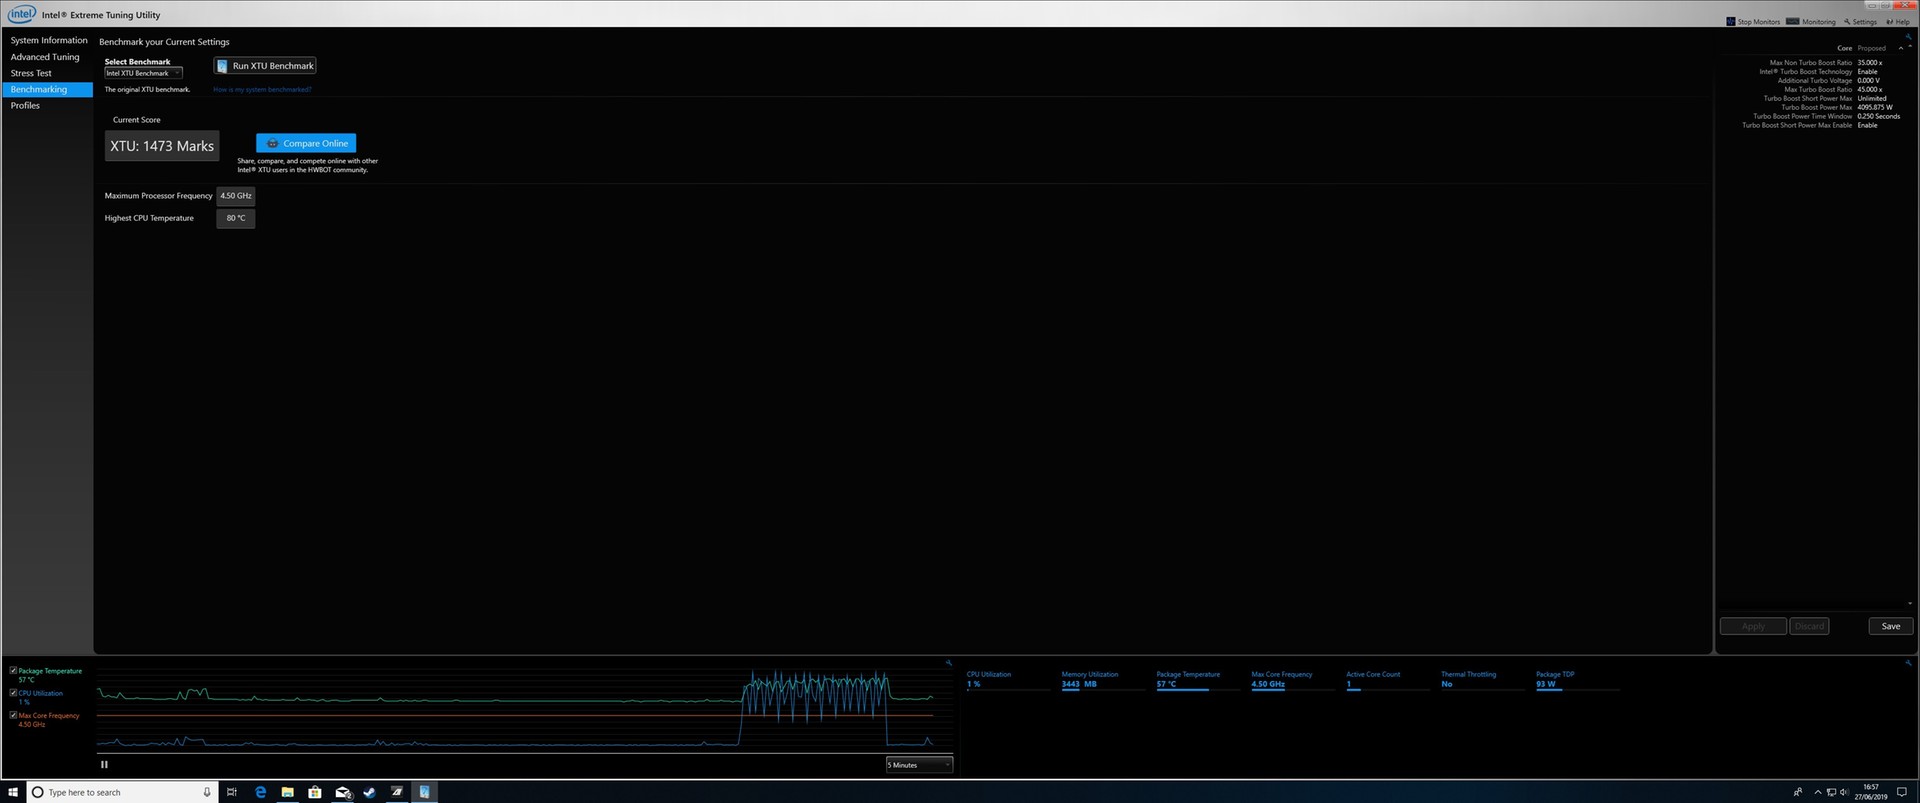Click the Proposed column header

point(1872,48)
